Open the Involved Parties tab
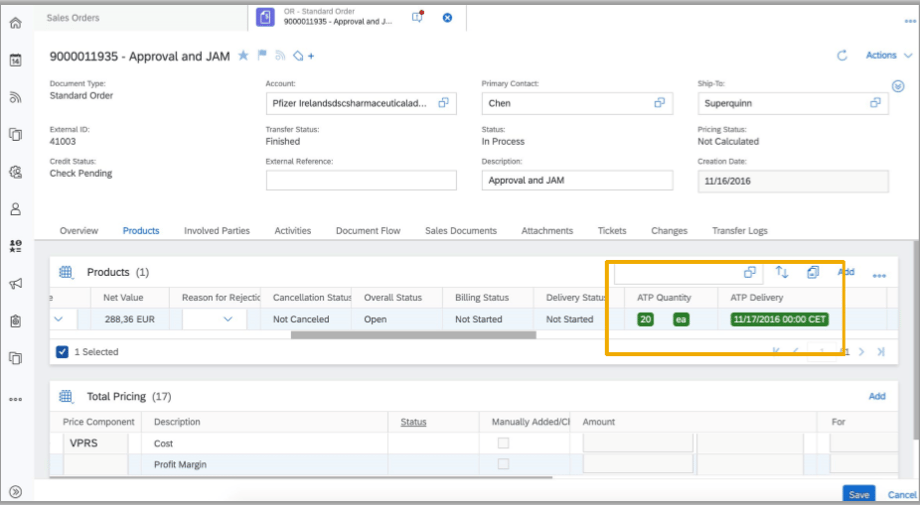This screenshot has width=920, height=505. [217, 231]
